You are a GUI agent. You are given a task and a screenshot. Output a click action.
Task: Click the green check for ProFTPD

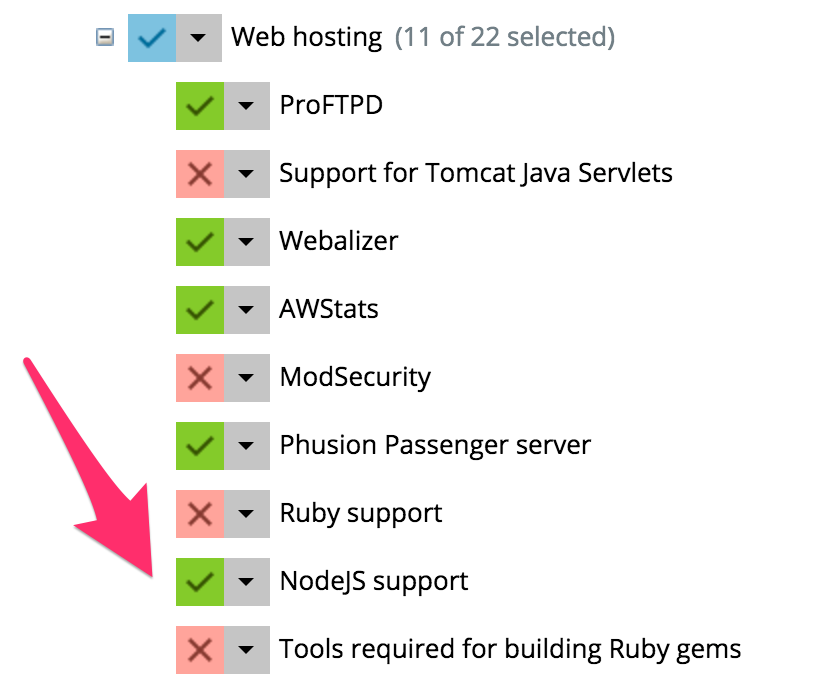pos(200,106)
